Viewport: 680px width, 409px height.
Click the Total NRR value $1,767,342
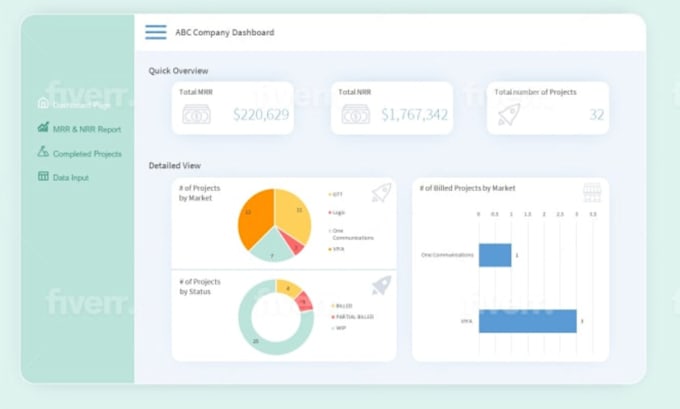click(x=415, y=115)
